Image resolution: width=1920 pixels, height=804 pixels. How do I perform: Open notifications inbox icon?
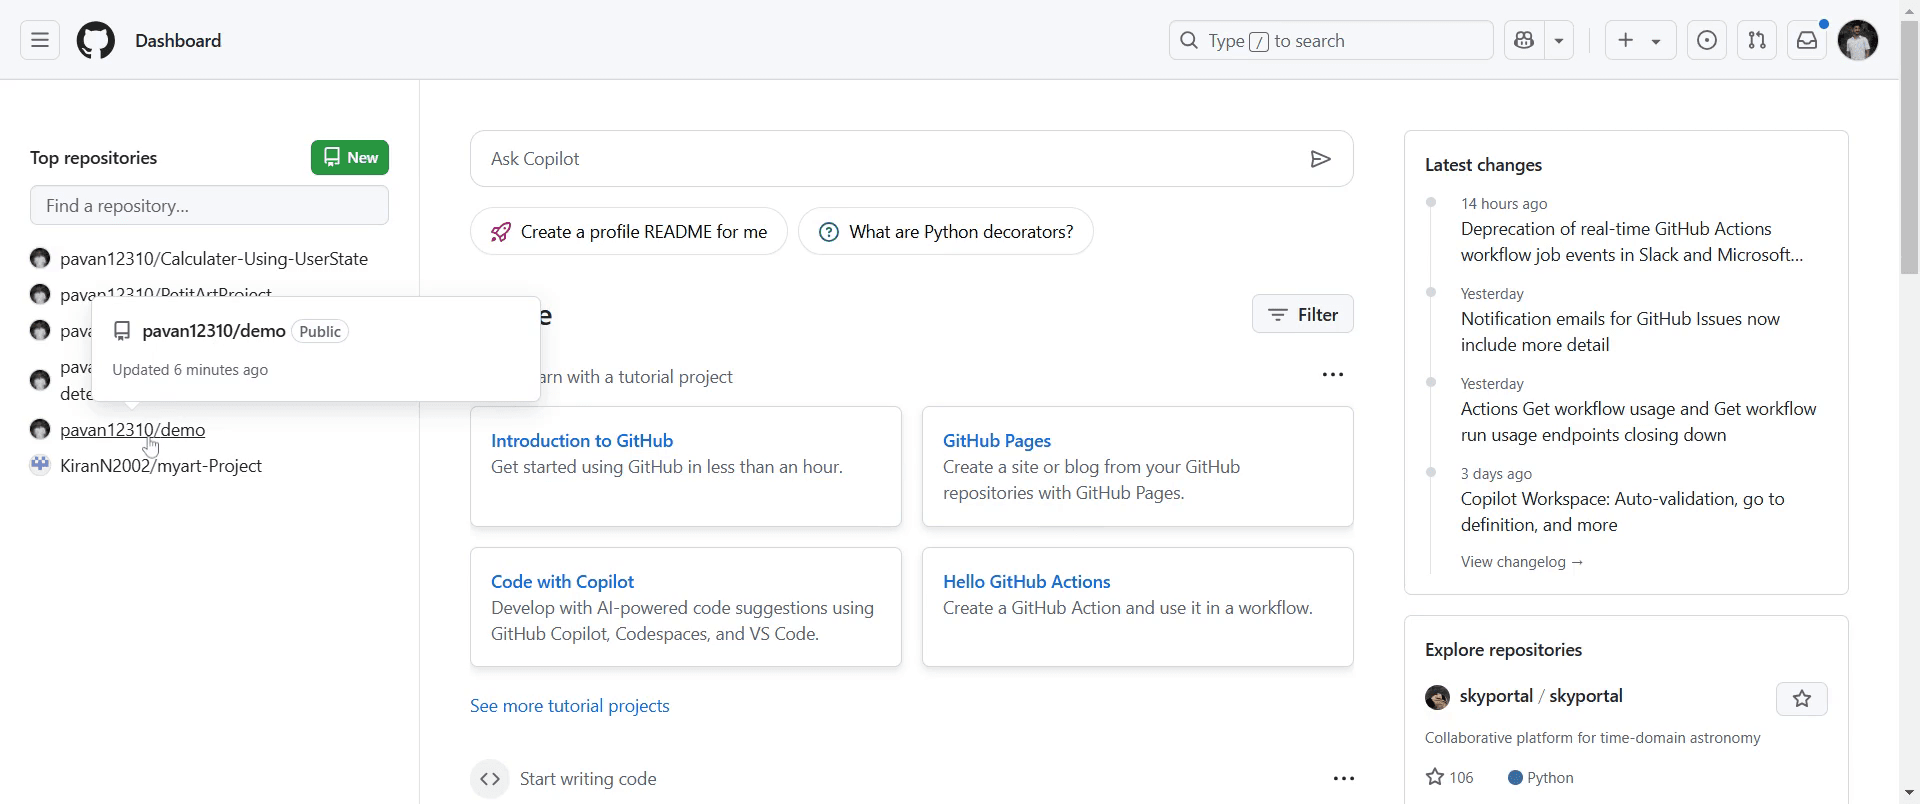1807,41
